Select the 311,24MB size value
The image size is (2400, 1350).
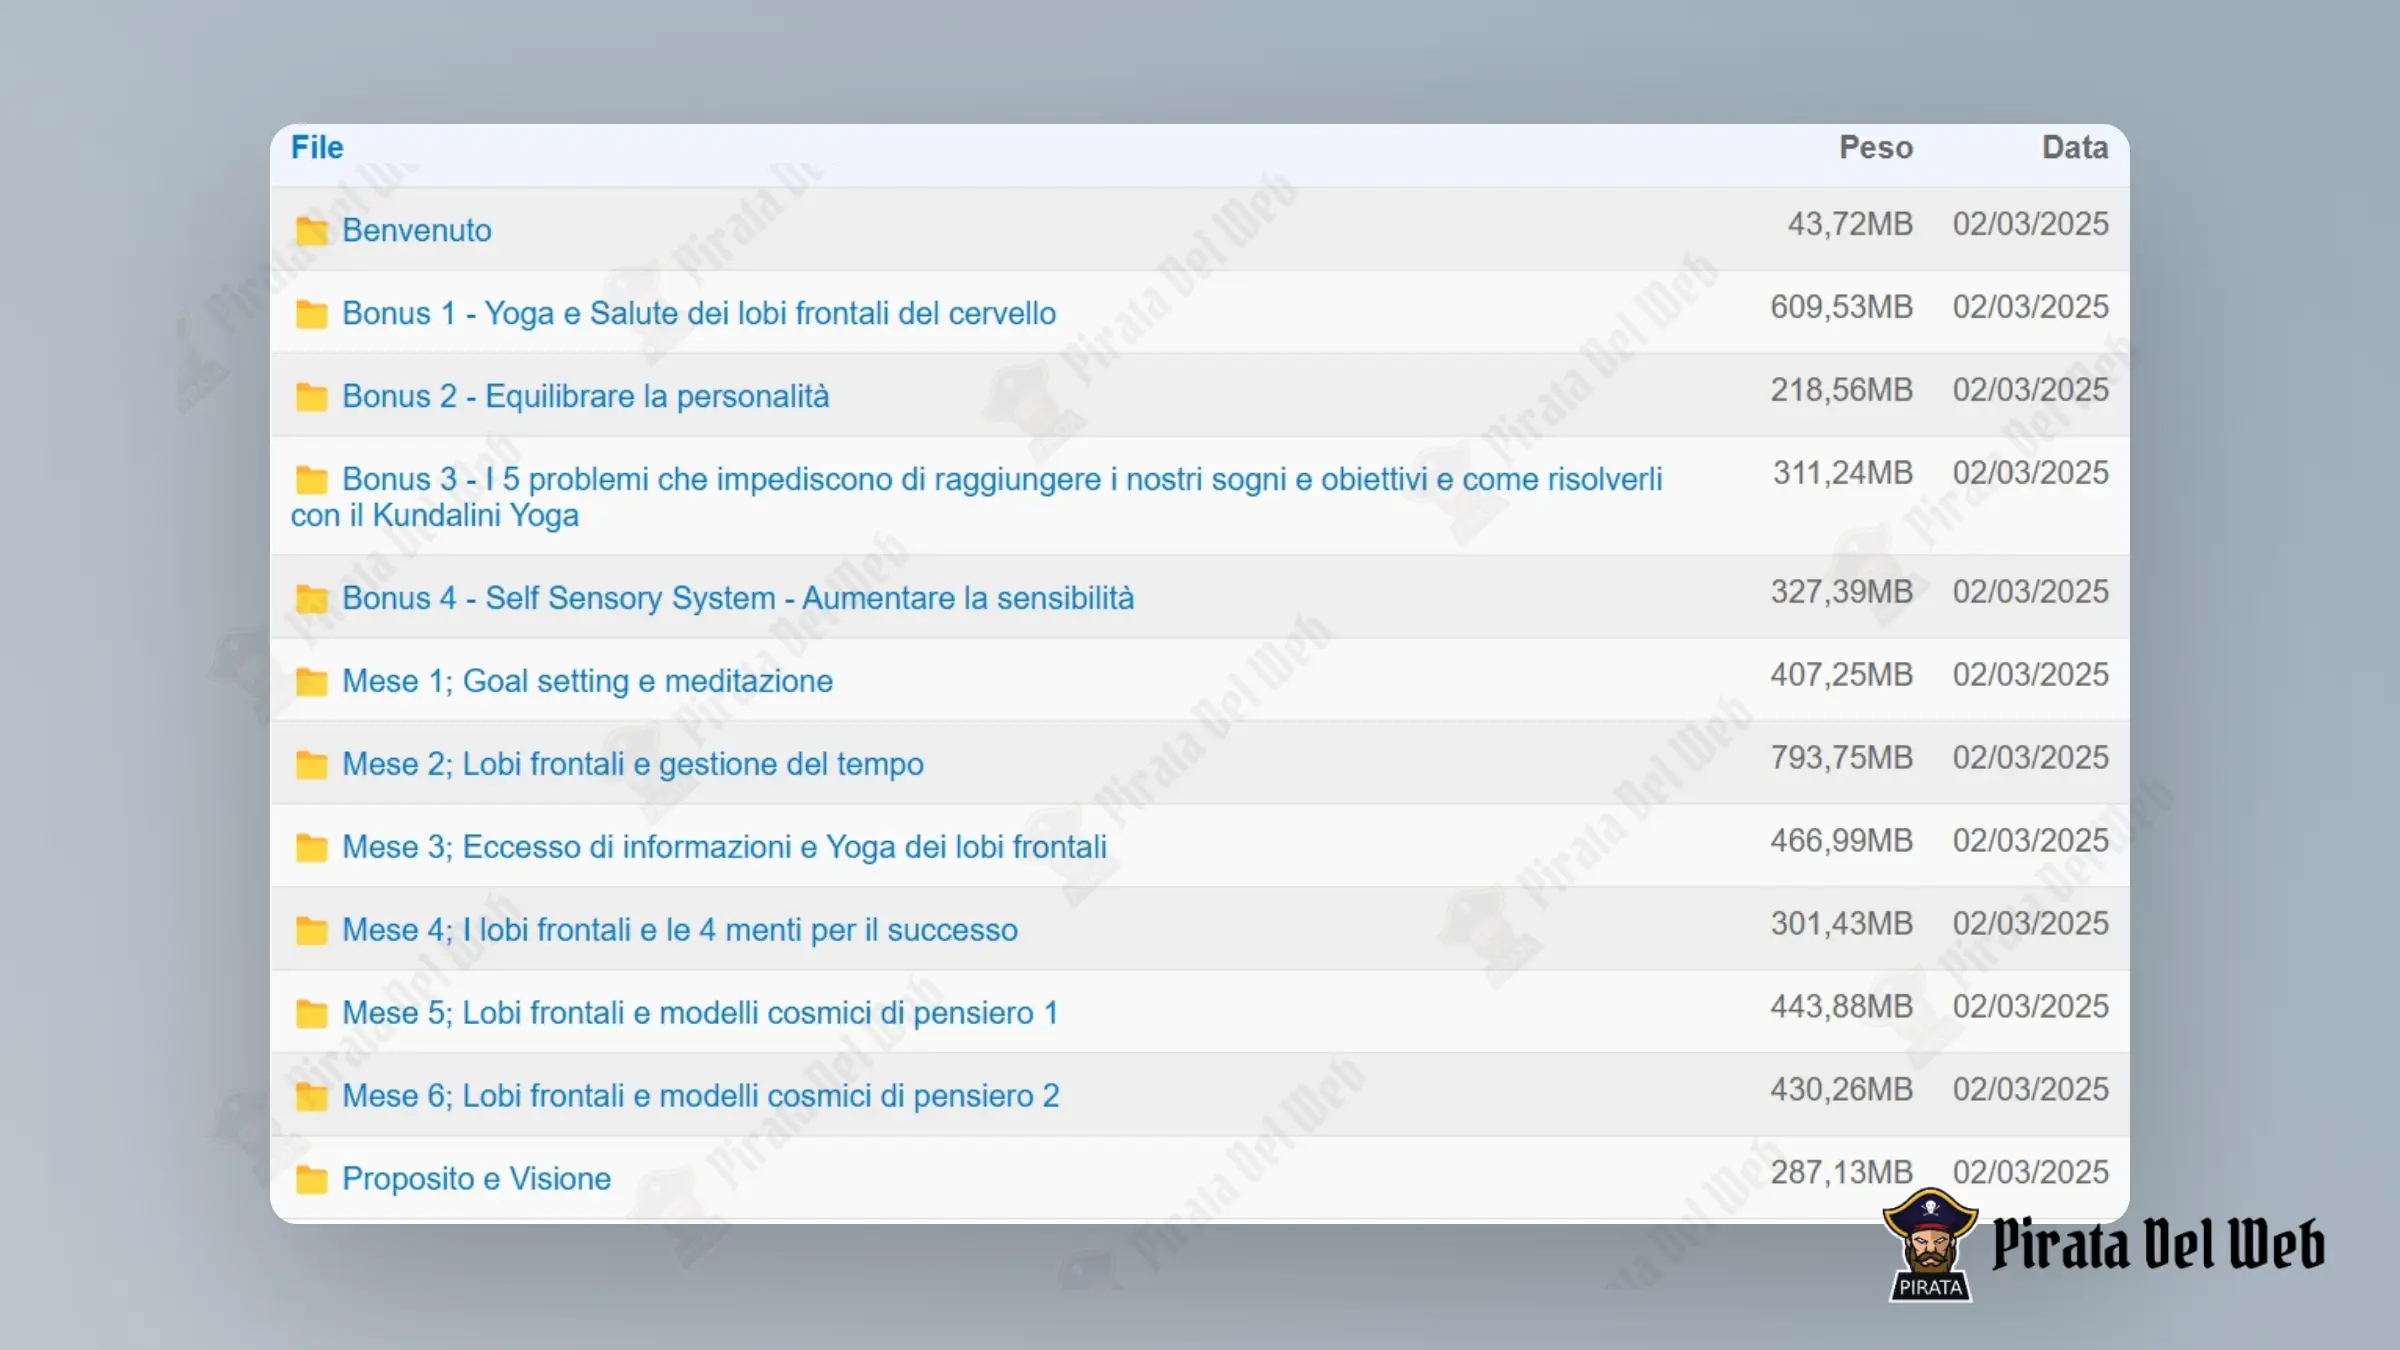(1843, 473)
